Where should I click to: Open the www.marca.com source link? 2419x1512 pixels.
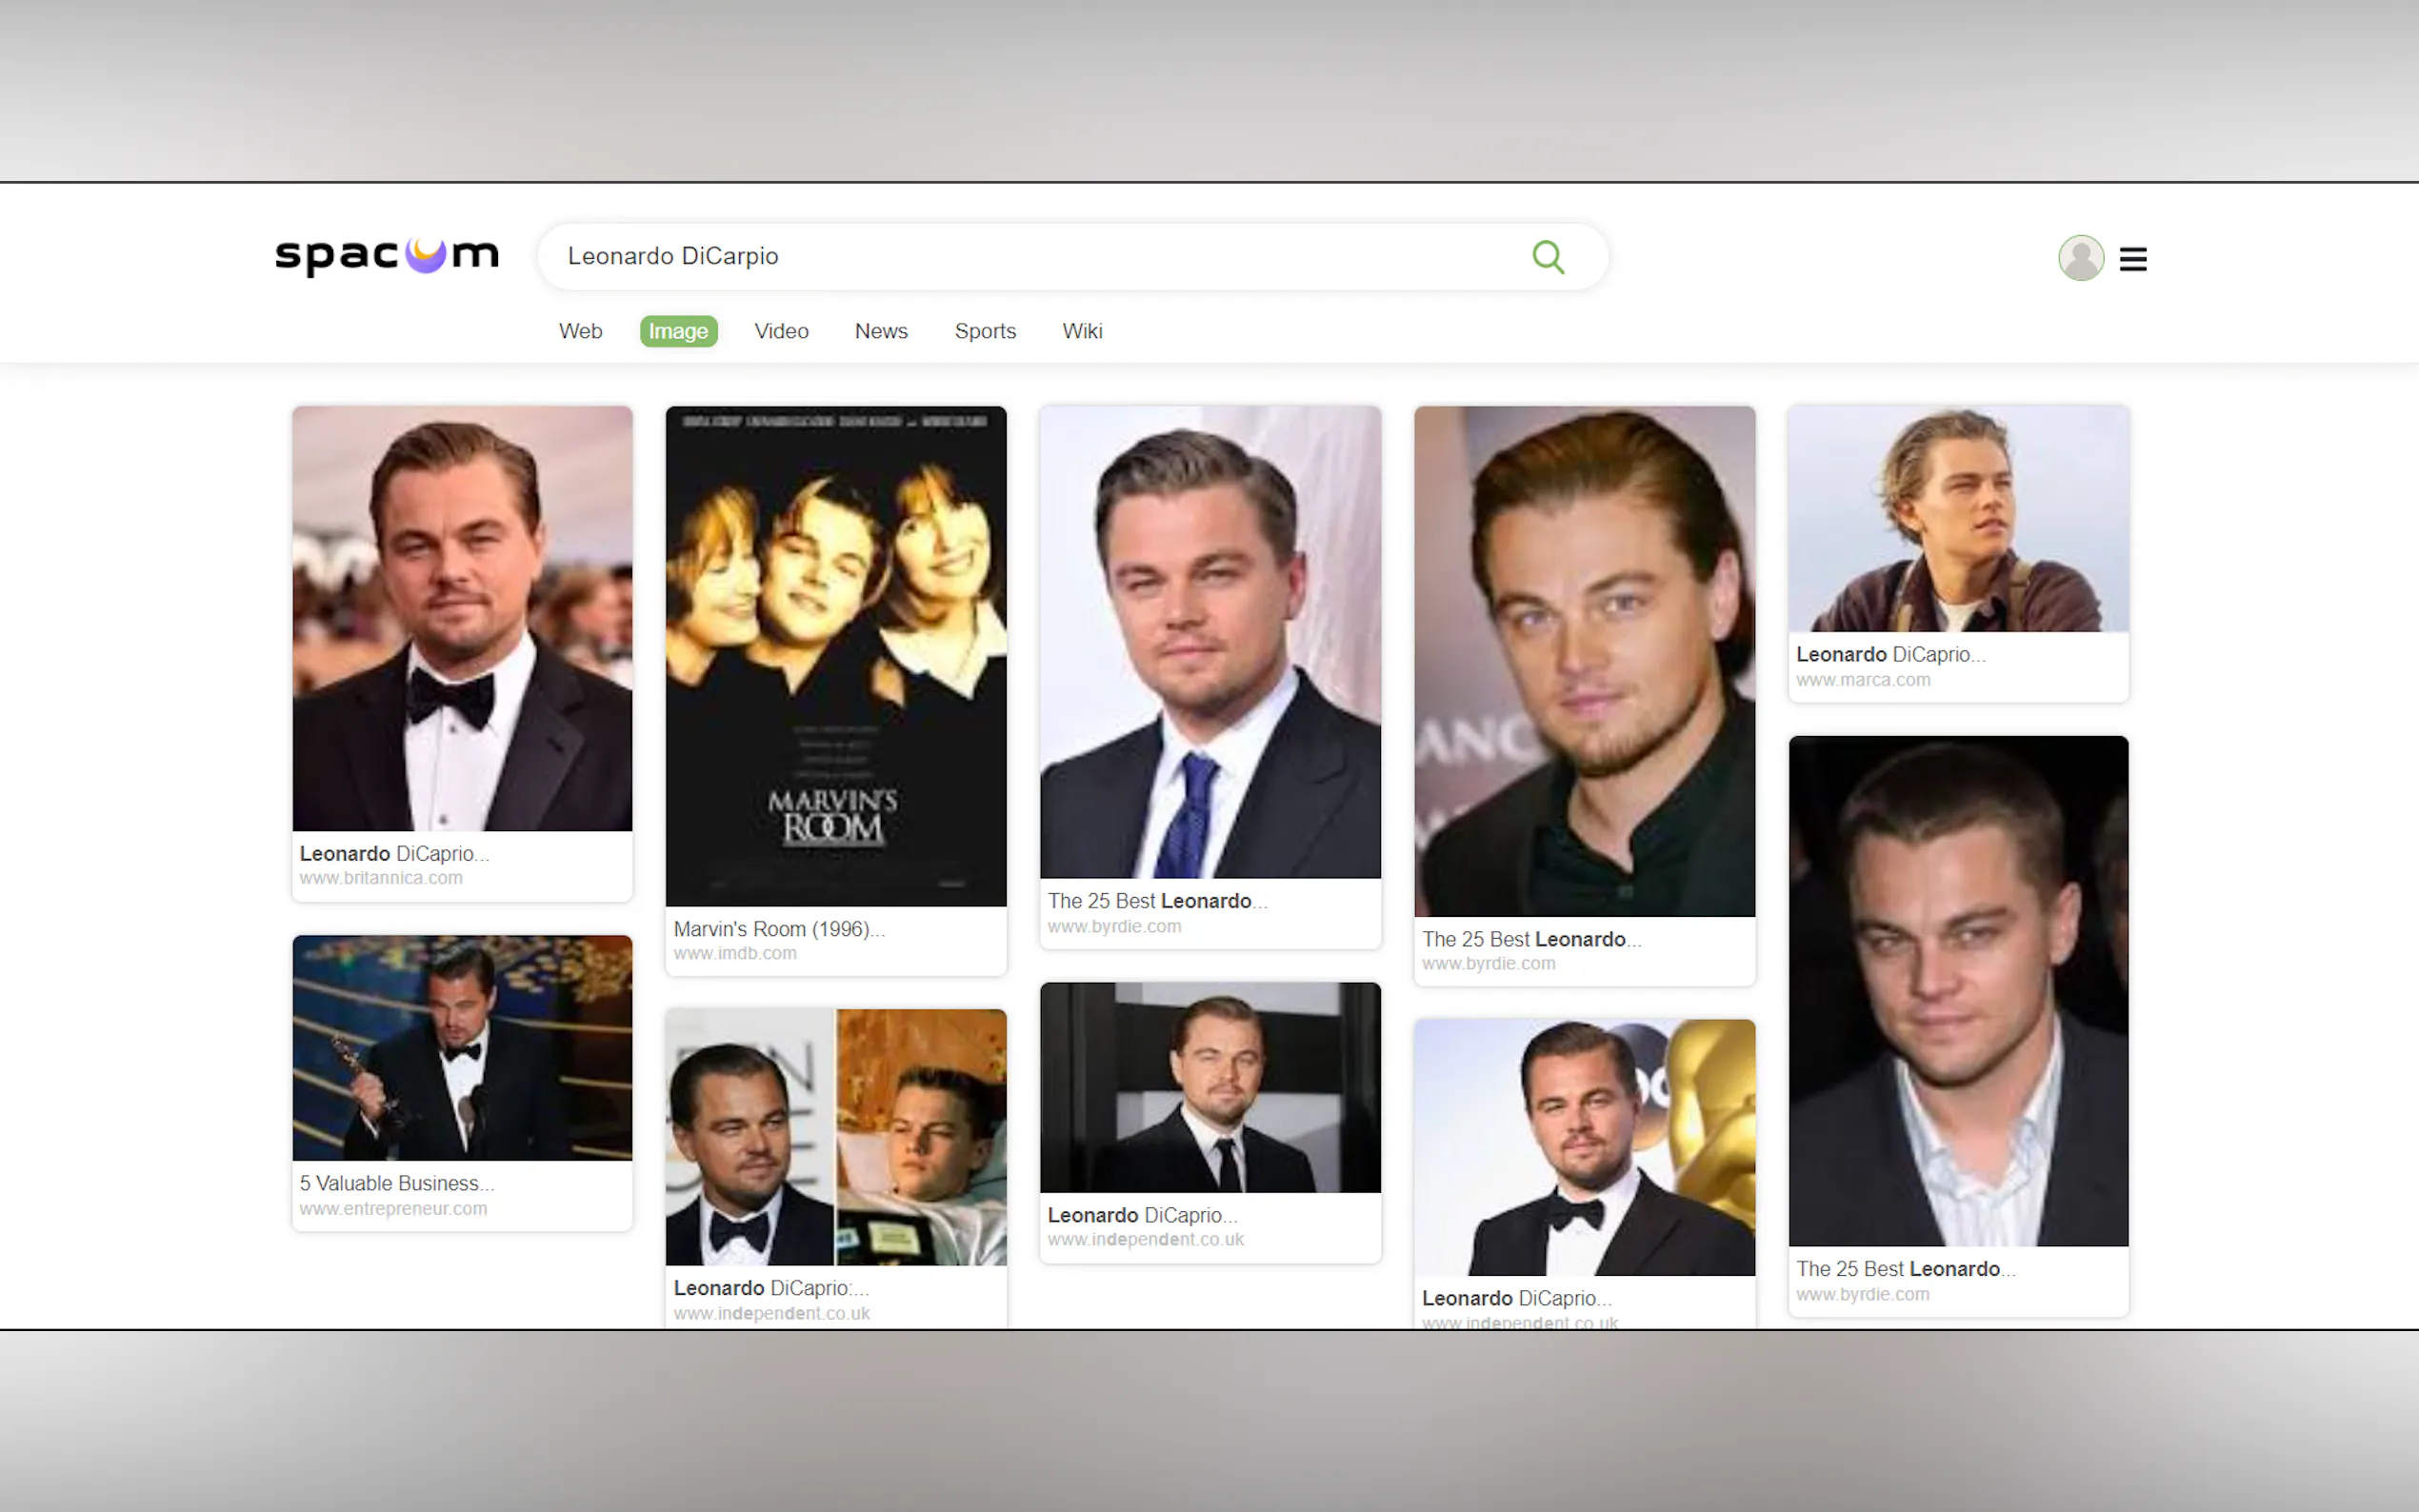point(1862,680)
